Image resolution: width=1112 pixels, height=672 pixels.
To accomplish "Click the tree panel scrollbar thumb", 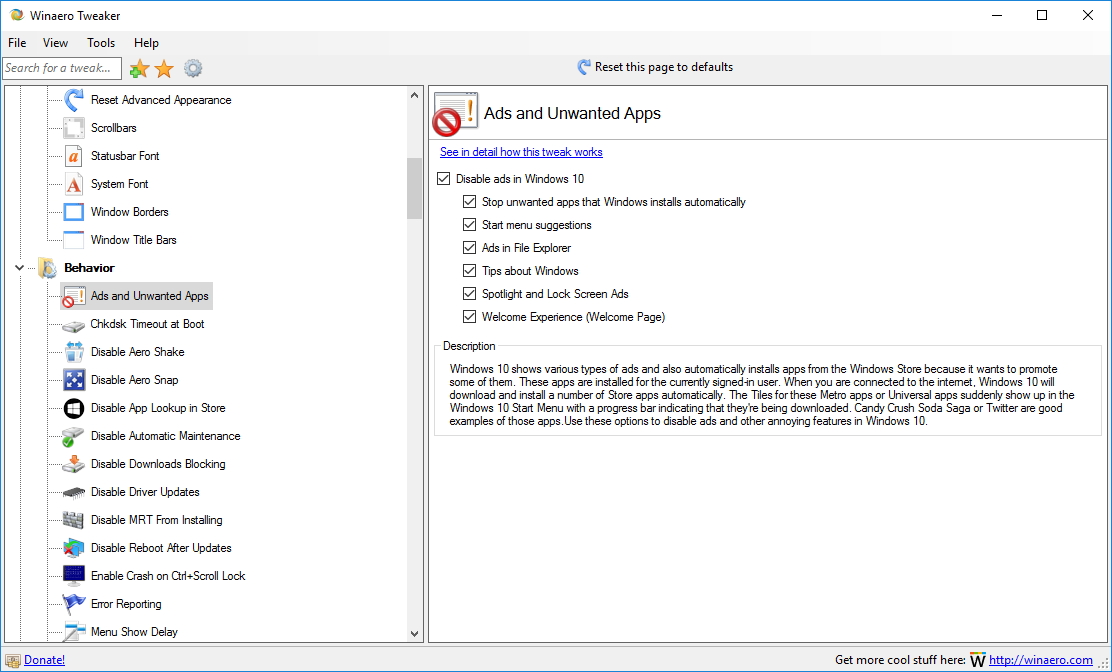I will pos(414,188).
